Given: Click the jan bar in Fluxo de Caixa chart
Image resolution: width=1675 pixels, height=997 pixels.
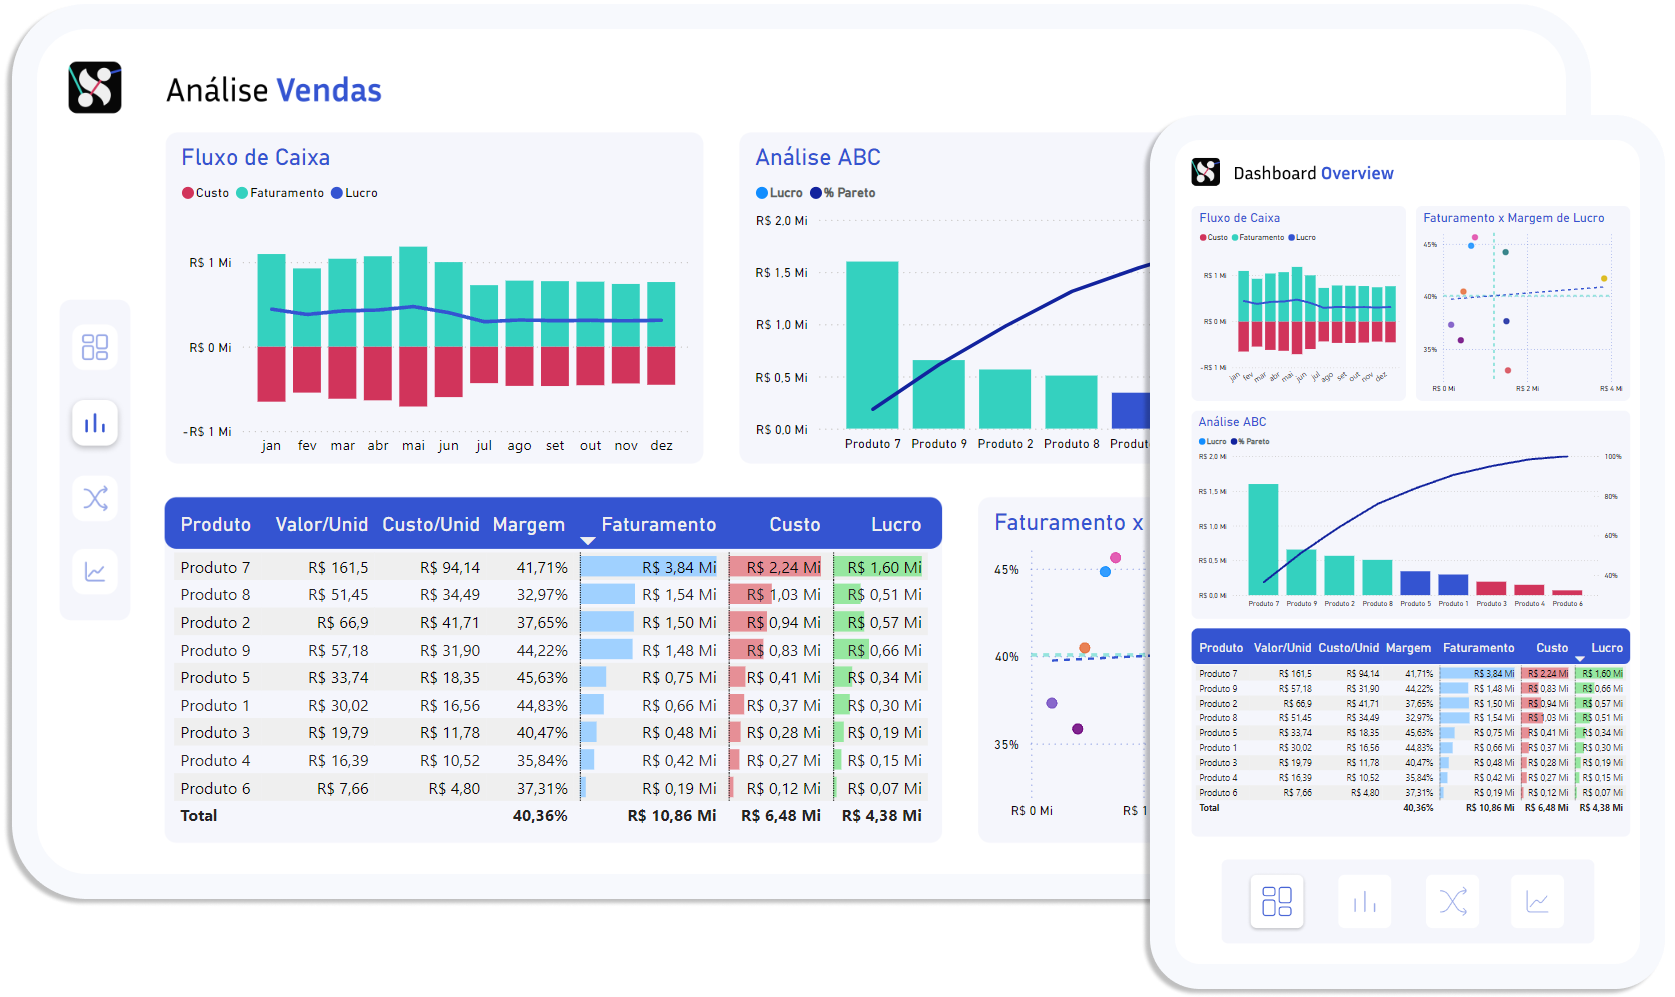Looking at the screenshot, I should pos(271,328).
